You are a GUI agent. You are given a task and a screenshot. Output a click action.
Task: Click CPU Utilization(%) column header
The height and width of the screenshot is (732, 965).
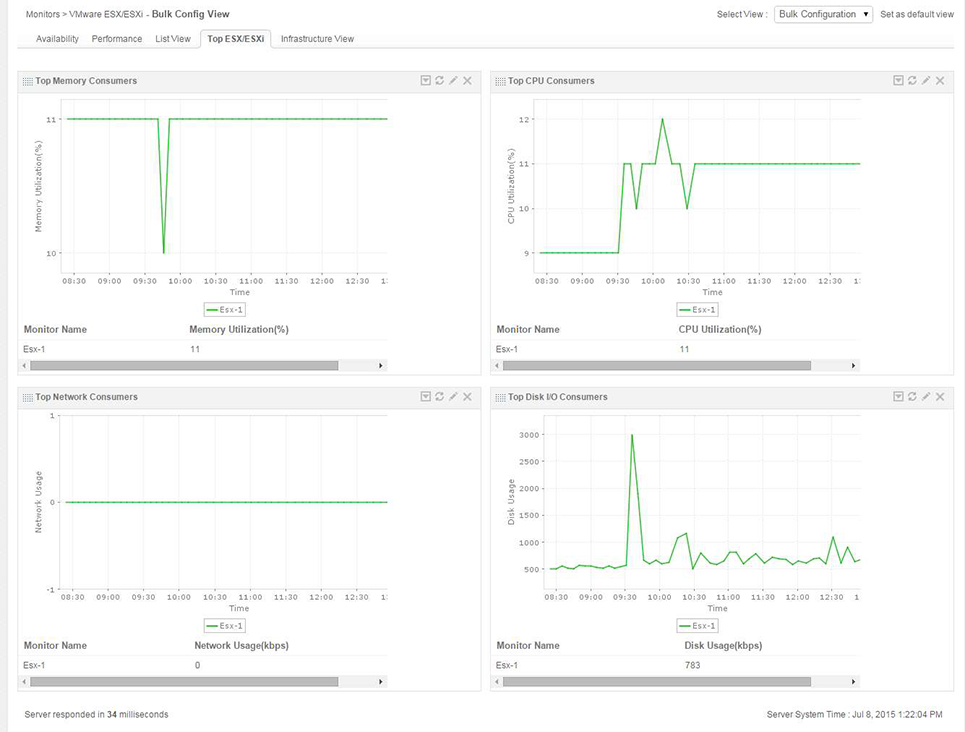click(x=720, y=329)
